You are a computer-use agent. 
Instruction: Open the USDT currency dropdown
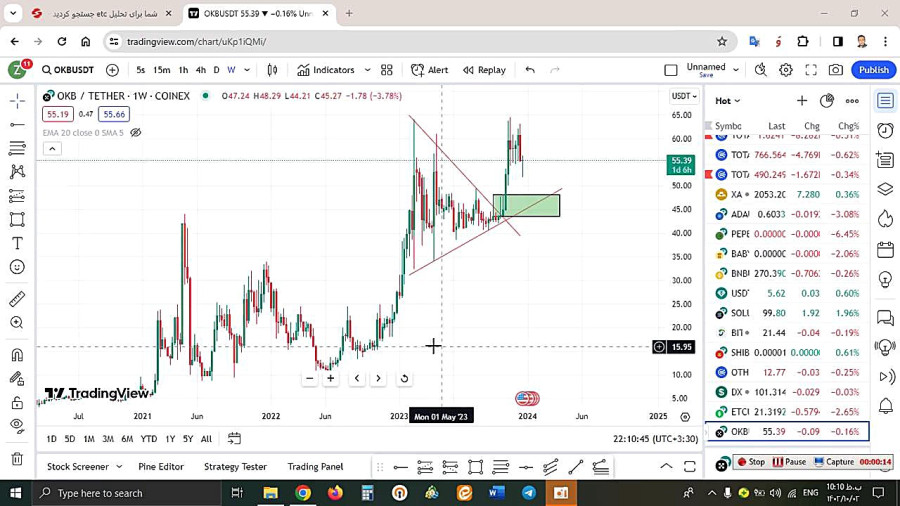(x=684, y=96)
